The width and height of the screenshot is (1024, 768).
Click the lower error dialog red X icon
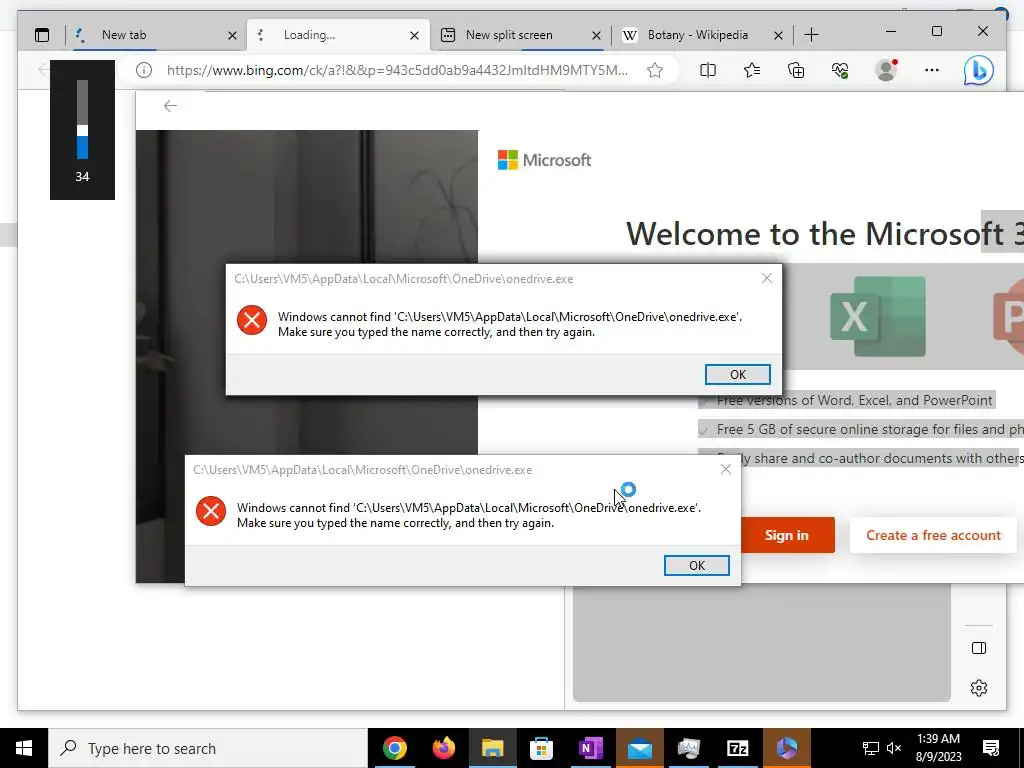click(x=211, y=511)
